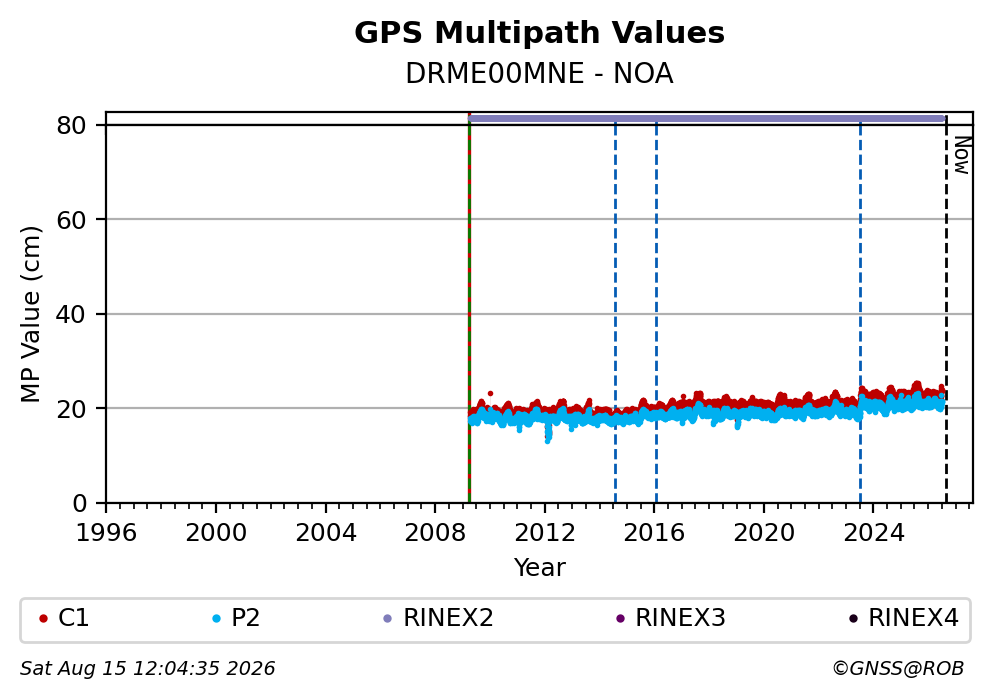Viewport: 992px width, 699px height.
Task: Click the 'RINEX4' legend label
Action: [x=913, y=618]
